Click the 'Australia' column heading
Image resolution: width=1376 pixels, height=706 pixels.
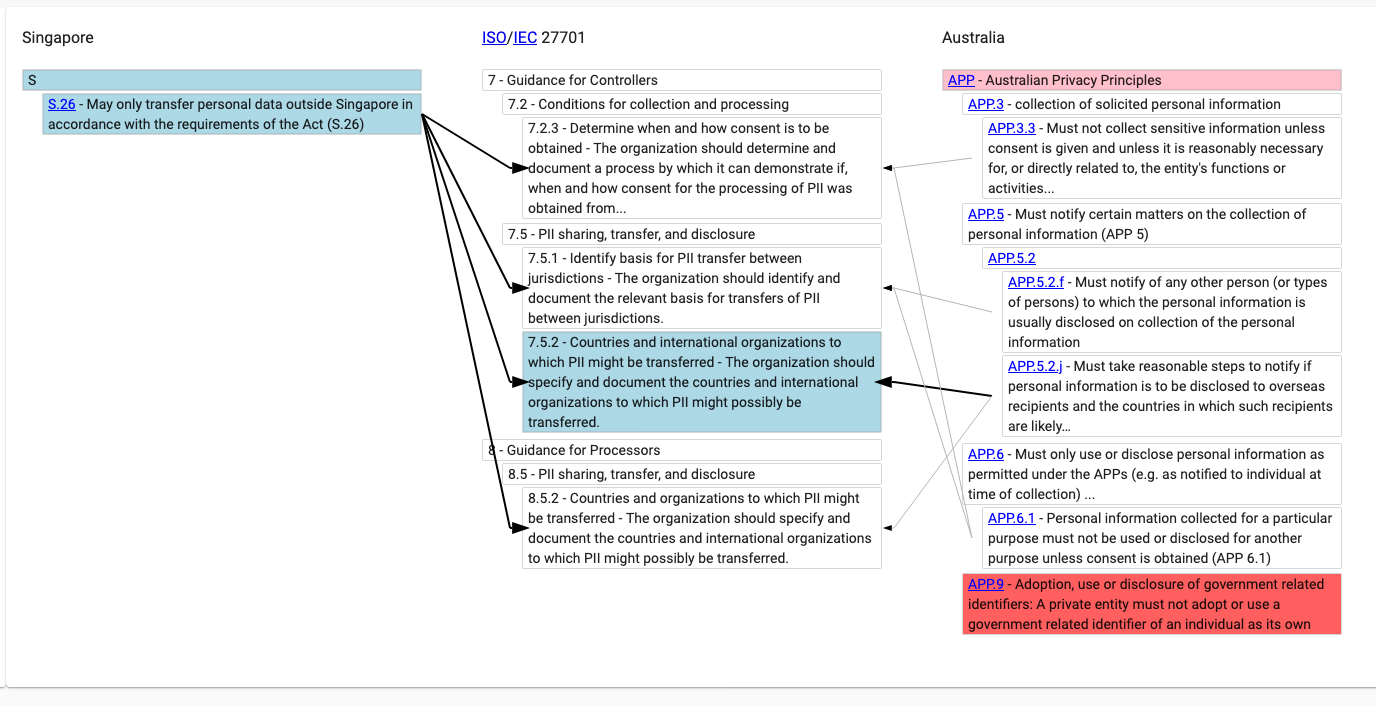973,38
